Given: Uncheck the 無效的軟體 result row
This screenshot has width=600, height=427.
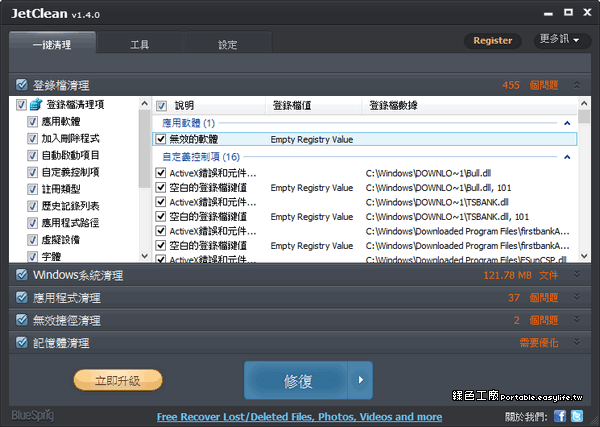Looking at the screenshot, I should pyautogui.click(x=161, y=139).
